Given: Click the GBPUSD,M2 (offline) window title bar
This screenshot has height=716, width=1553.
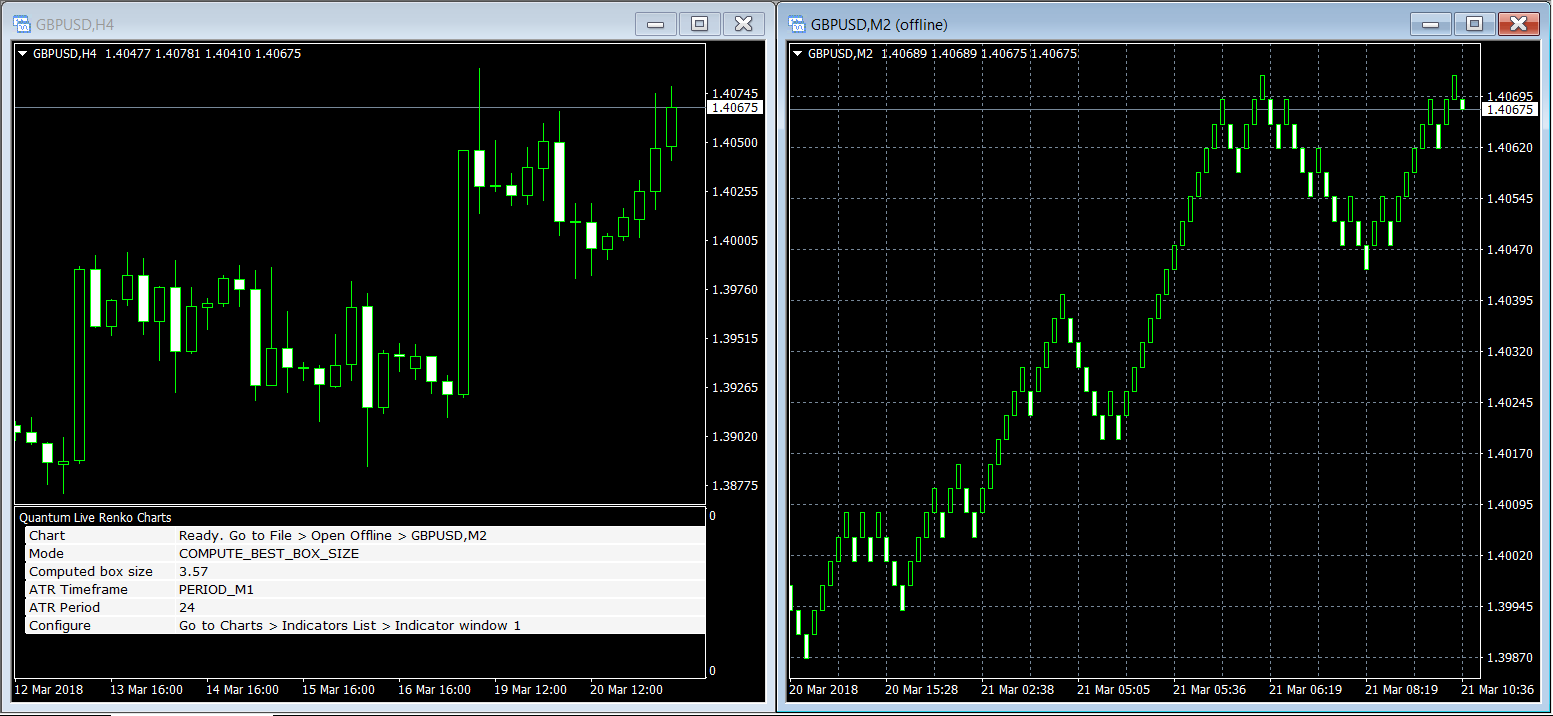Looking at the screenshot, I should (x=1100, y=24).
